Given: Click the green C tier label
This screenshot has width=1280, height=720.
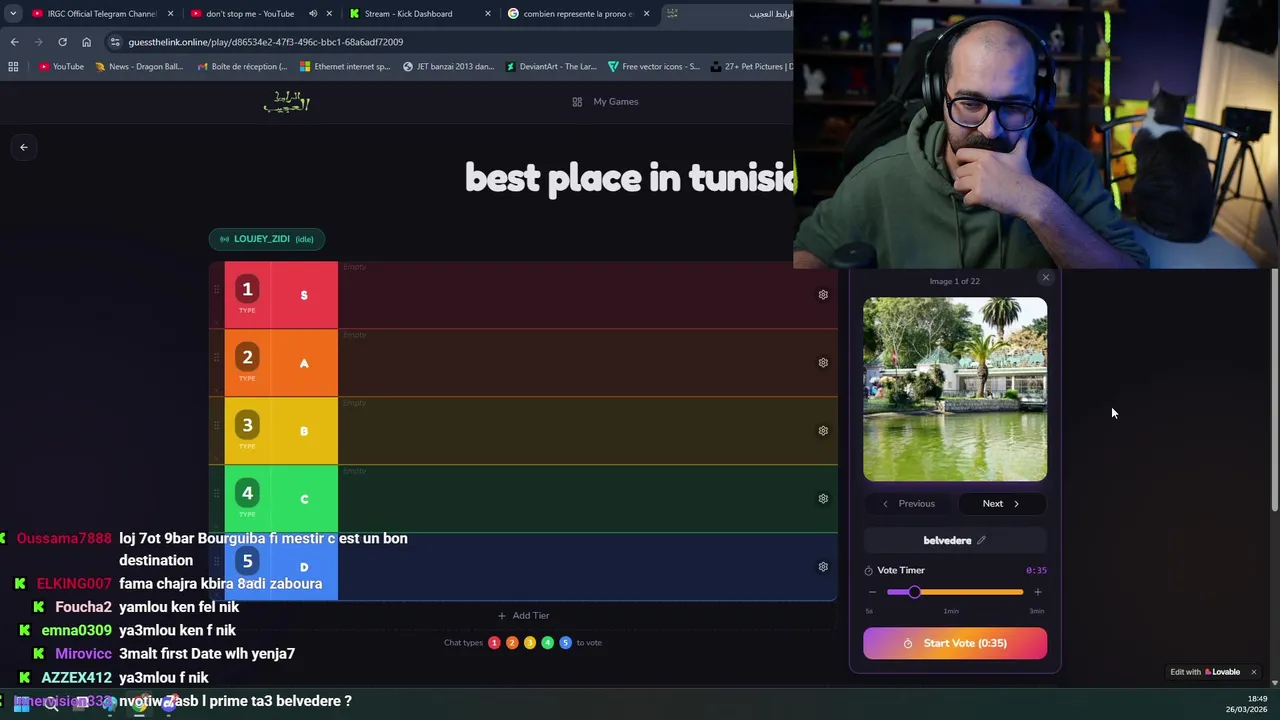Looking at the screenshot, I should [304, 499].
